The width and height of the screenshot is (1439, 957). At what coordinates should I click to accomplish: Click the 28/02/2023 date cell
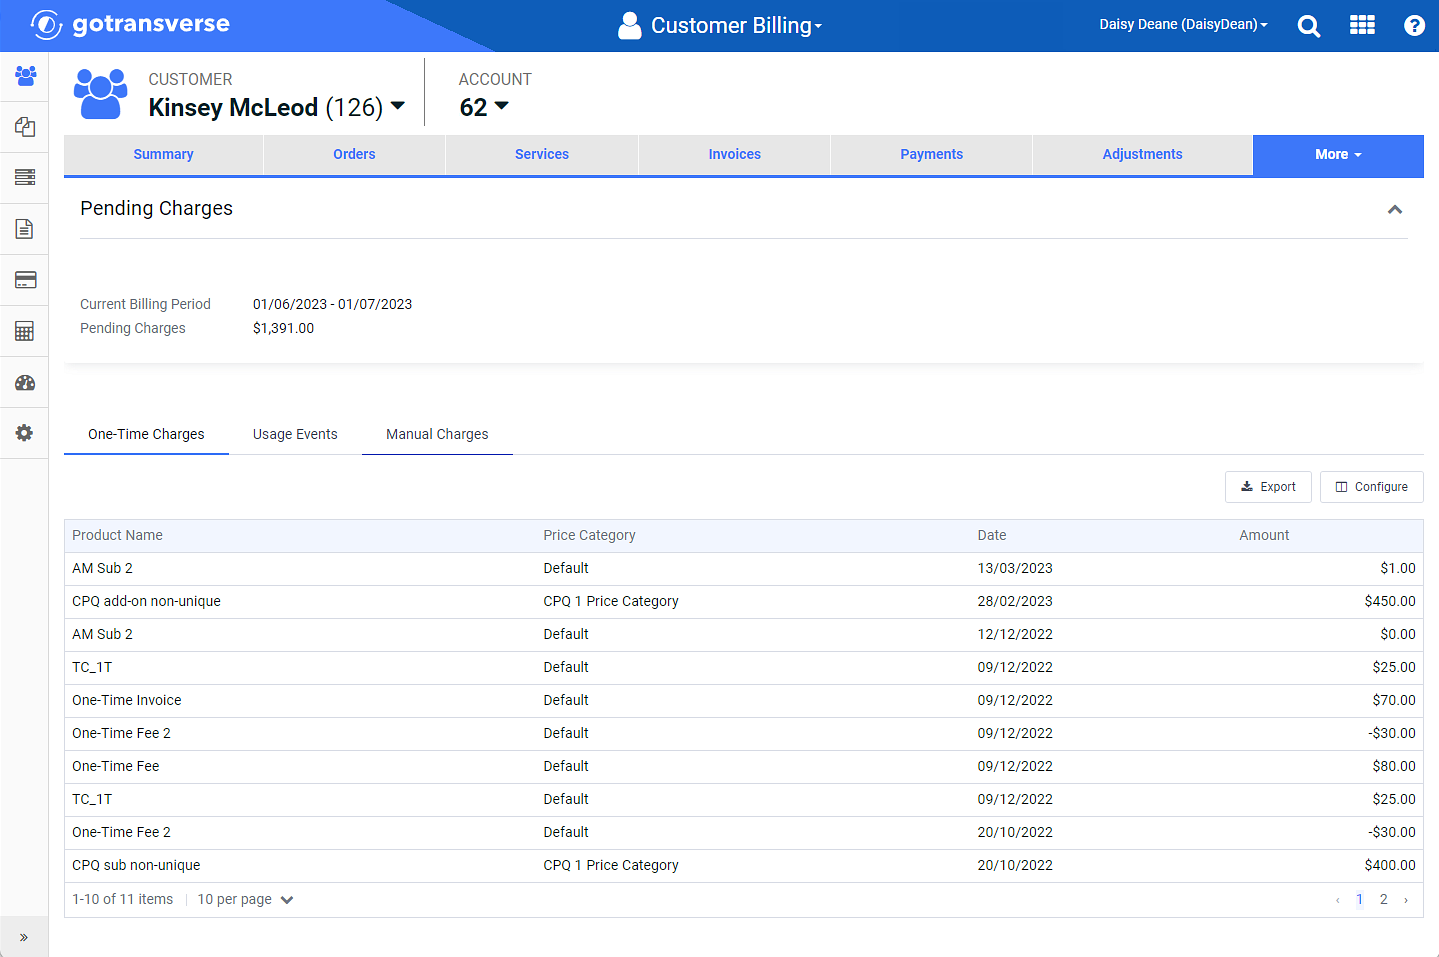(1015, 602)
